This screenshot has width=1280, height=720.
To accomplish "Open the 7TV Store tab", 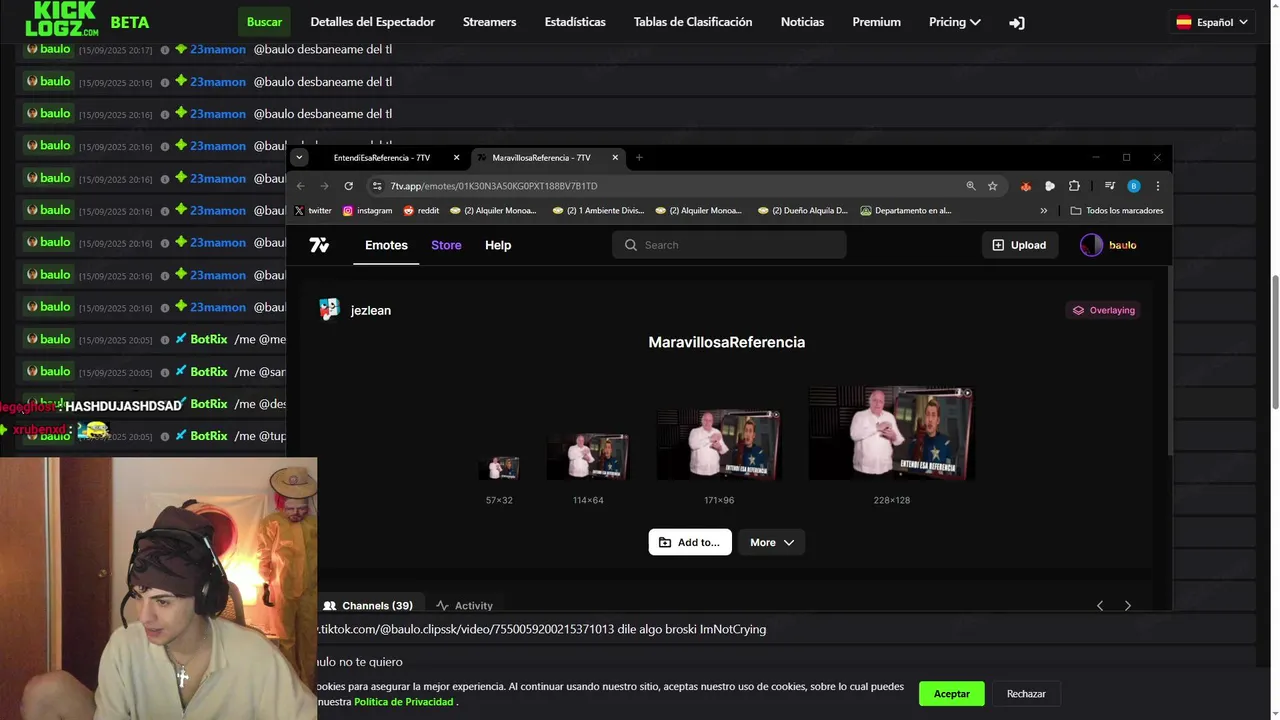I will tap(446, 245).
